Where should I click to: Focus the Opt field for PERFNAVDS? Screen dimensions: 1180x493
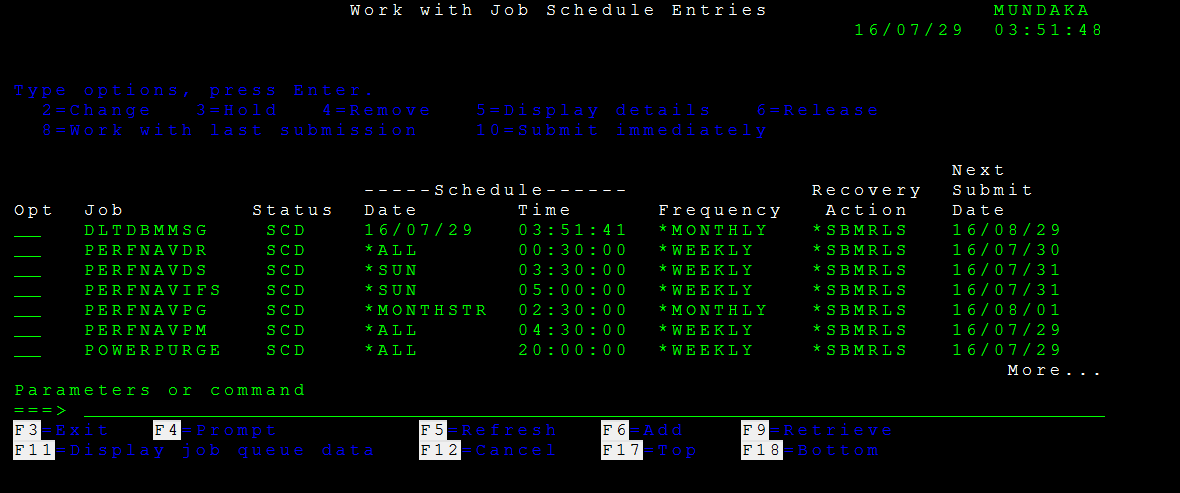point(28,271)
